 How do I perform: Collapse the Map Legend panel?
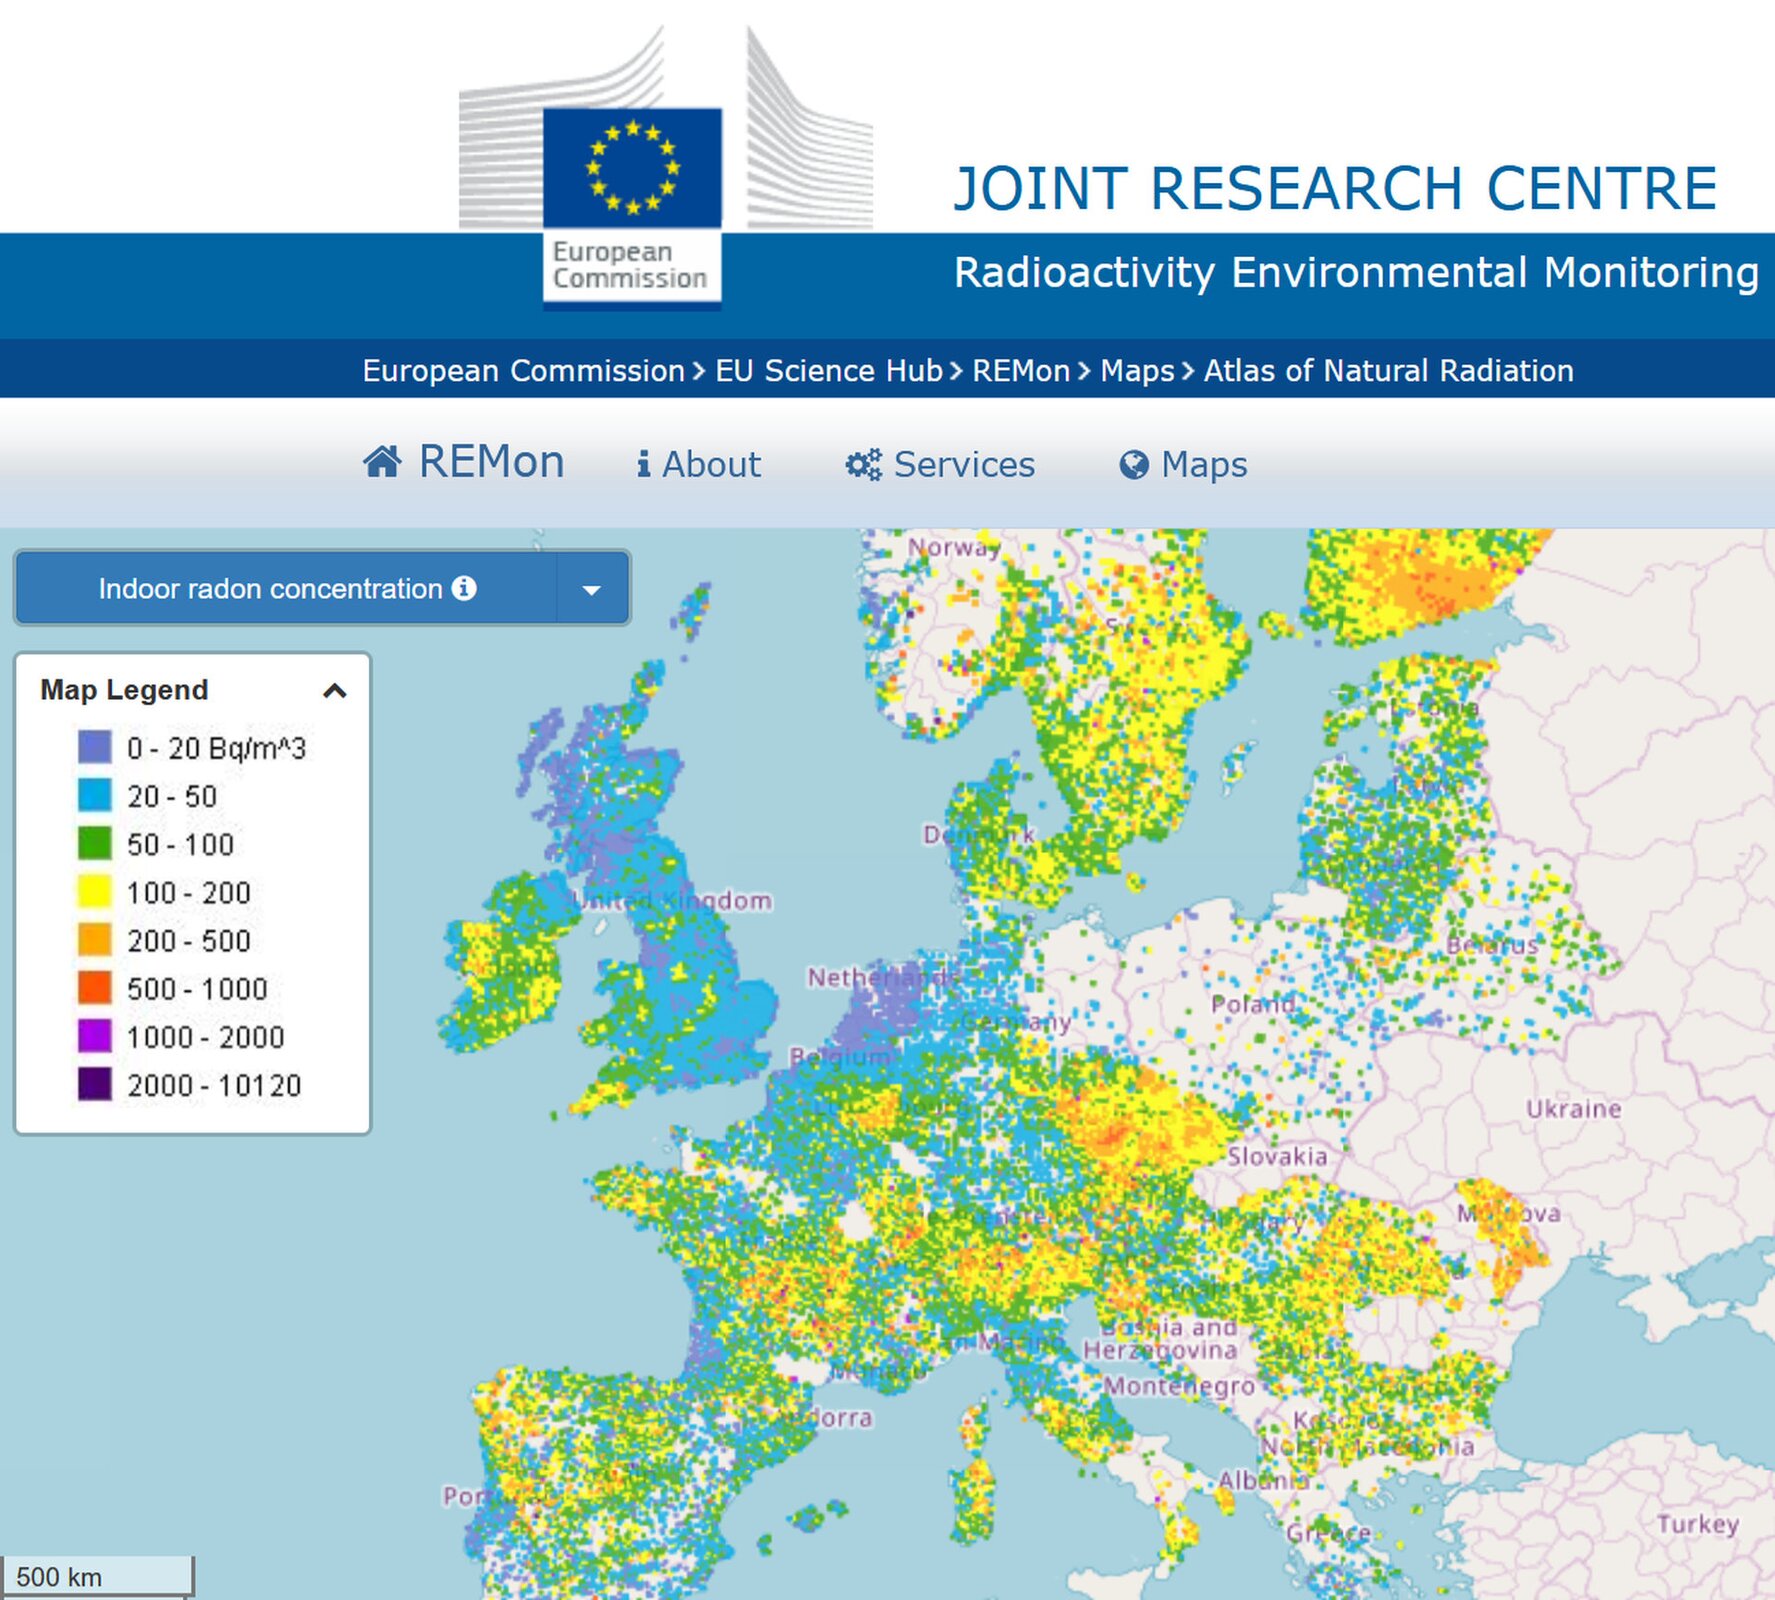334,690
